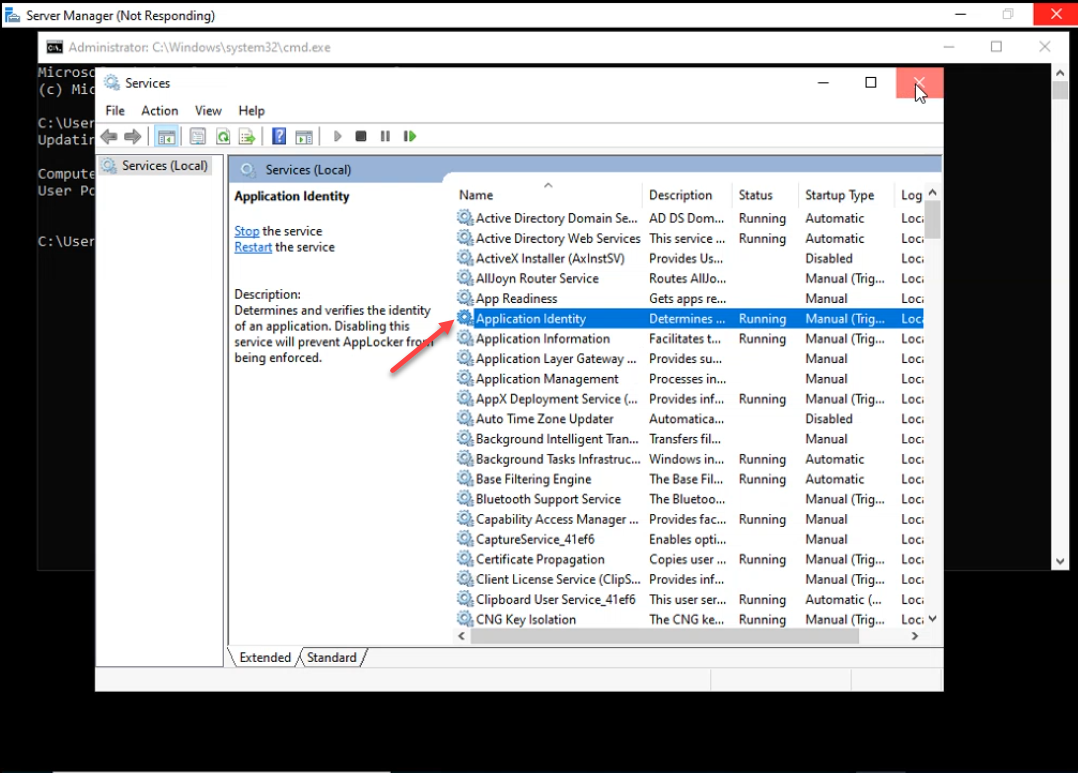The height and width of the screenshot is (773, 1078).
Task: Select Client License Service (ClipSVC) row
Action: pyautogui.click(x=690, y=579)
